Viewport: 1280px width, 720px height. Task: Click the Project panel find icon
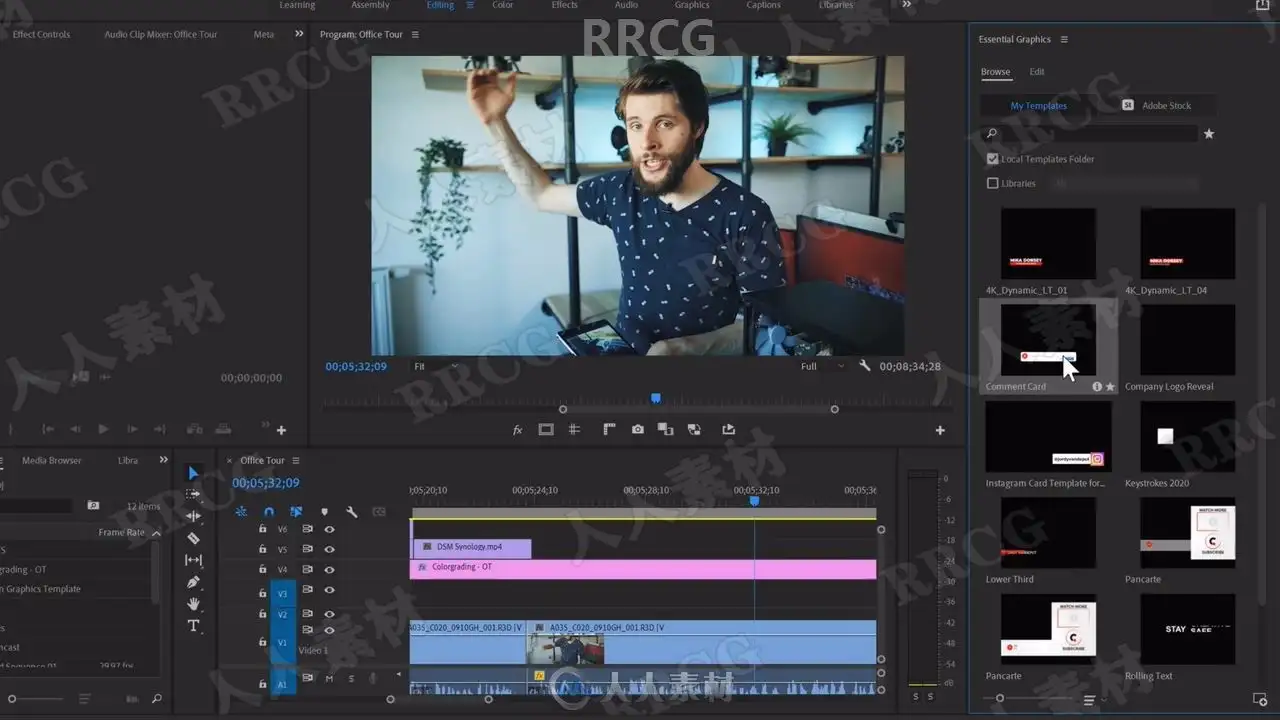(157, 699)
